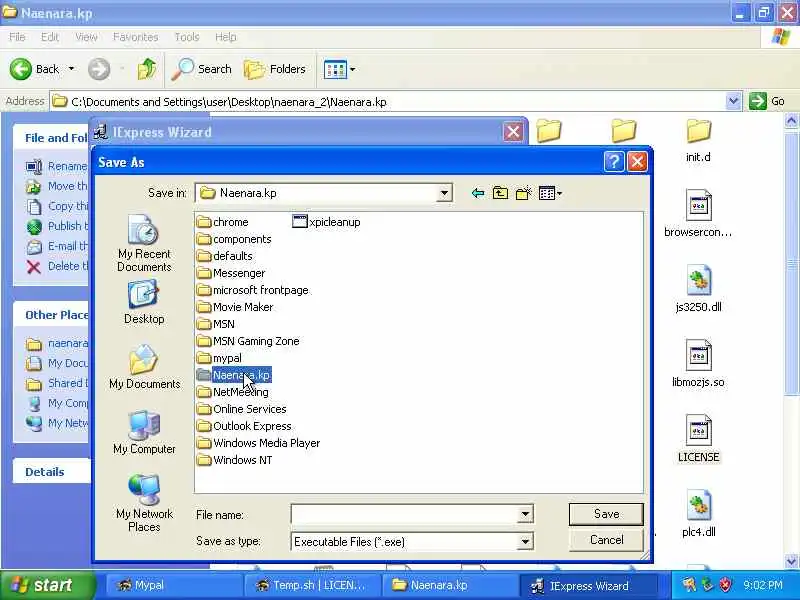Screen dimensions: 800x600
Task: Click the Explorer address path field
Action: tap(388, 102)
